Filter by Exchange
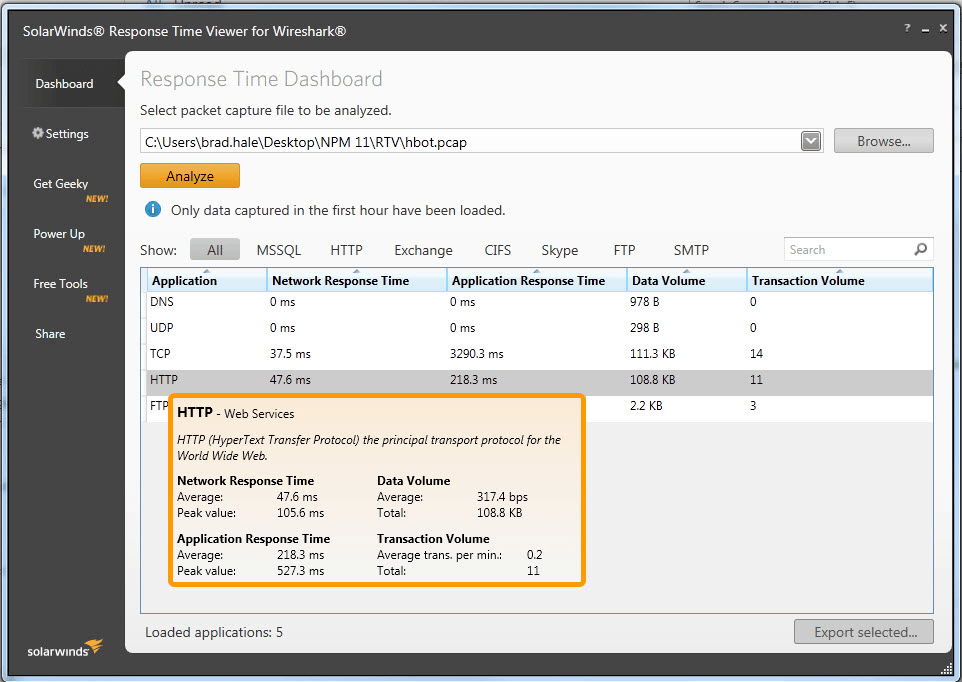The image size is (962, 682). pyautogui.click(x=423, y=250)
